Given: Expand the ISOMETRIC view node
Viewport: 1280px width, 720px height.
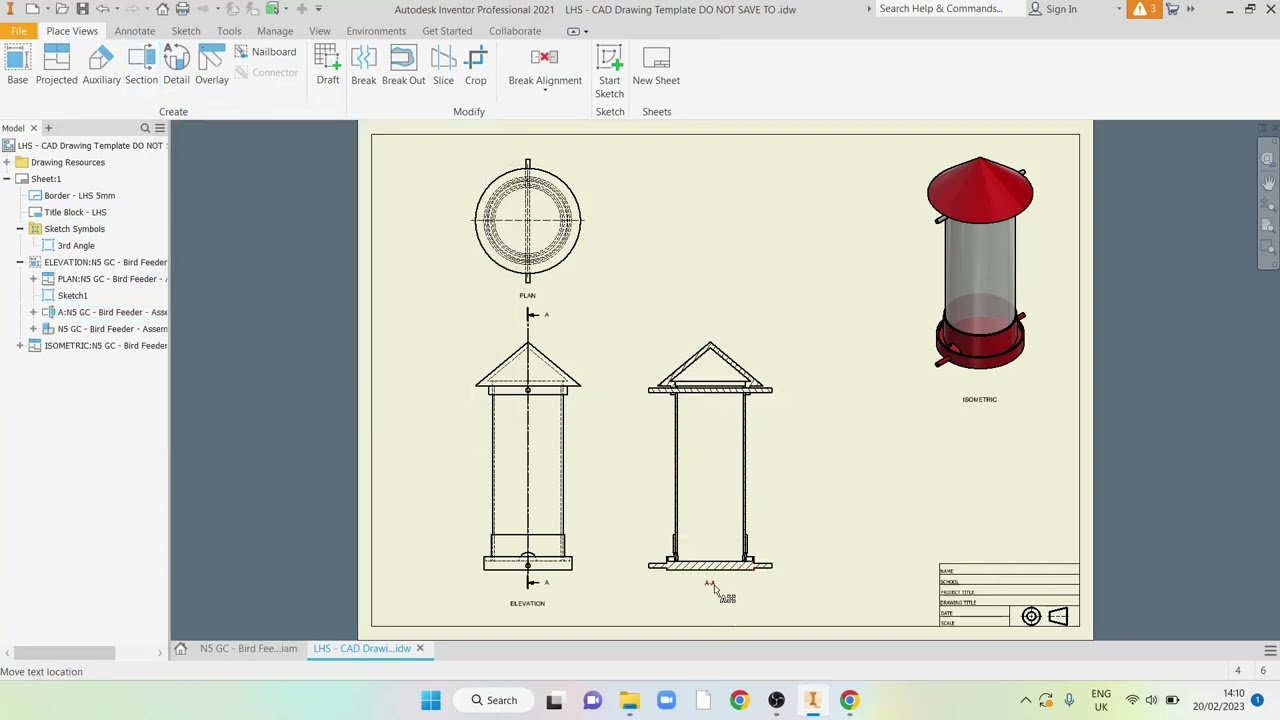Looking at the screenshot, I should (20, 346).
